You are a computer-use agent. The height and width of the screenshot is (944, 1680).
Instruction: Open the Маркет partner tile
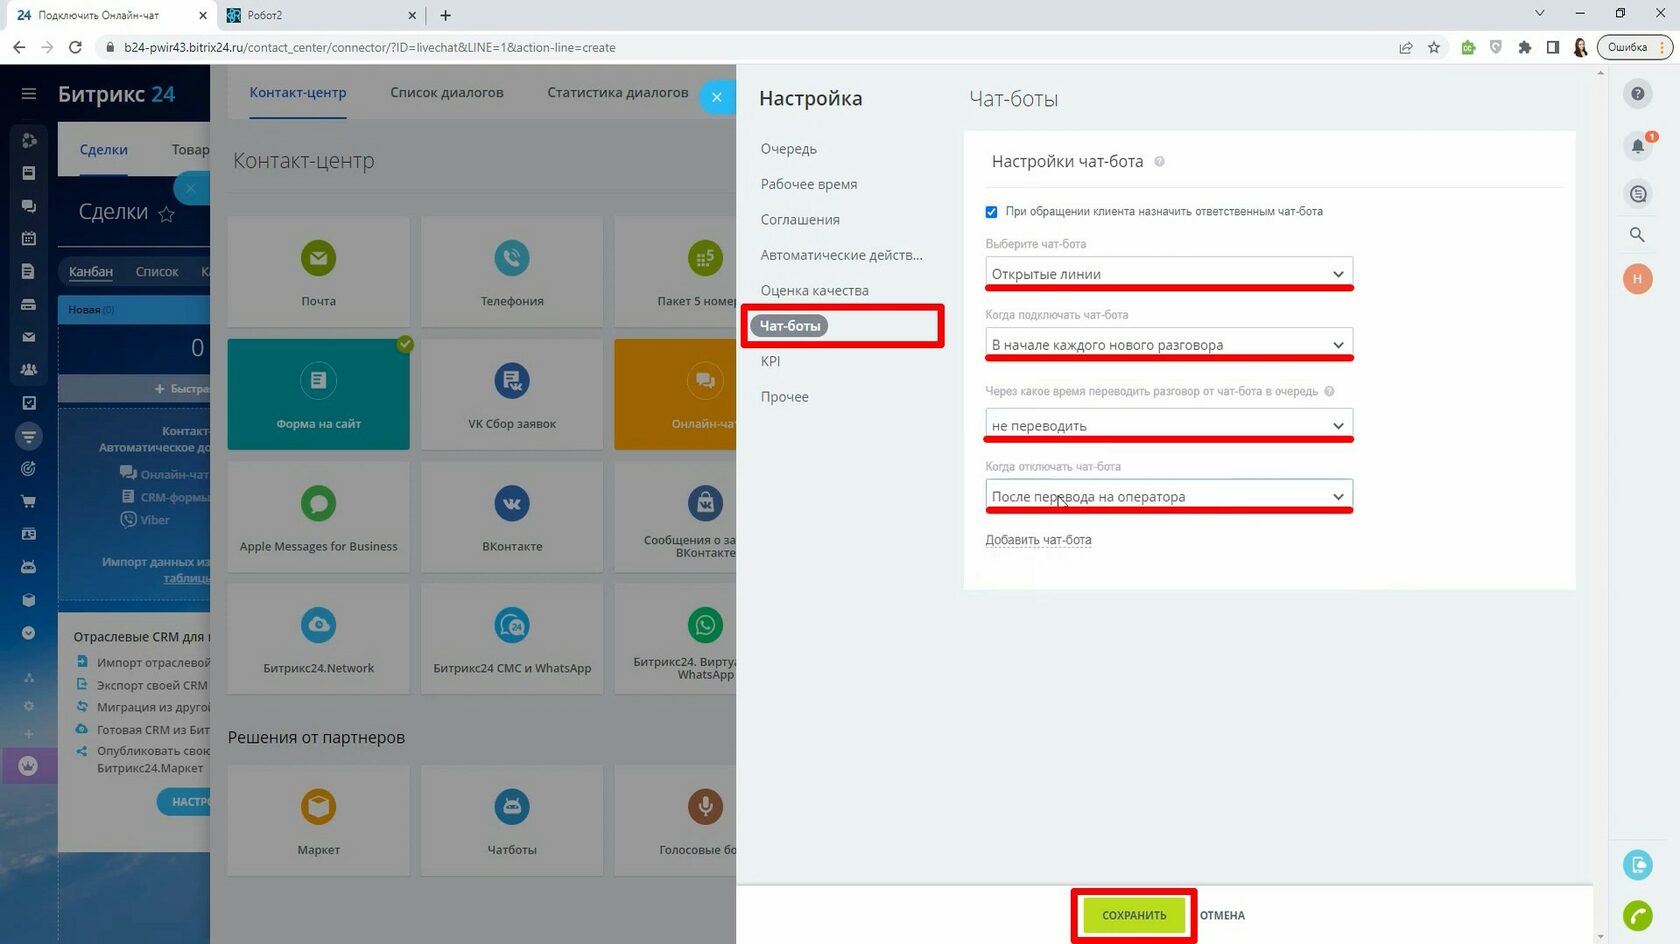(x=318, y=820)
